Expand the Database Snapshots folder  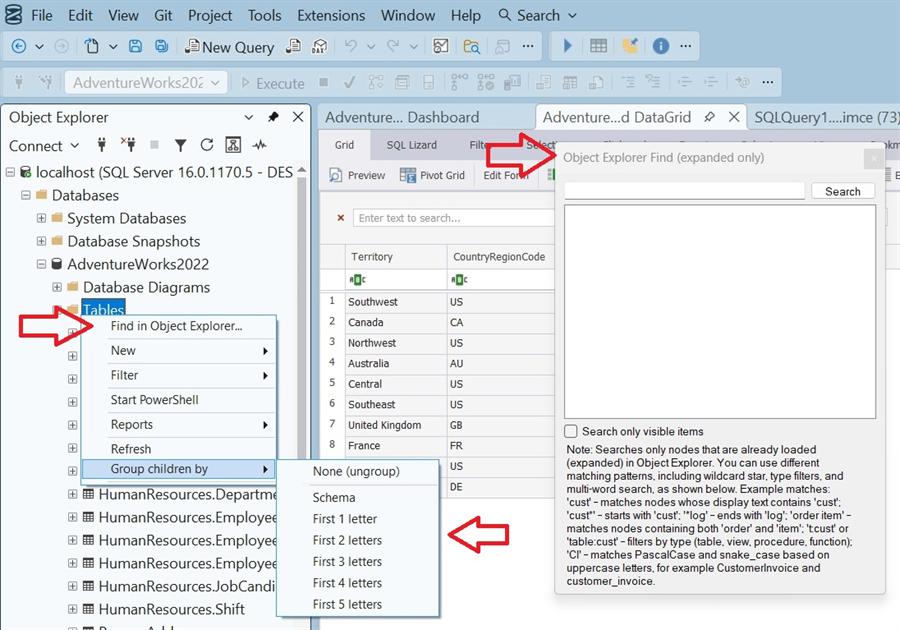point(41,241)
